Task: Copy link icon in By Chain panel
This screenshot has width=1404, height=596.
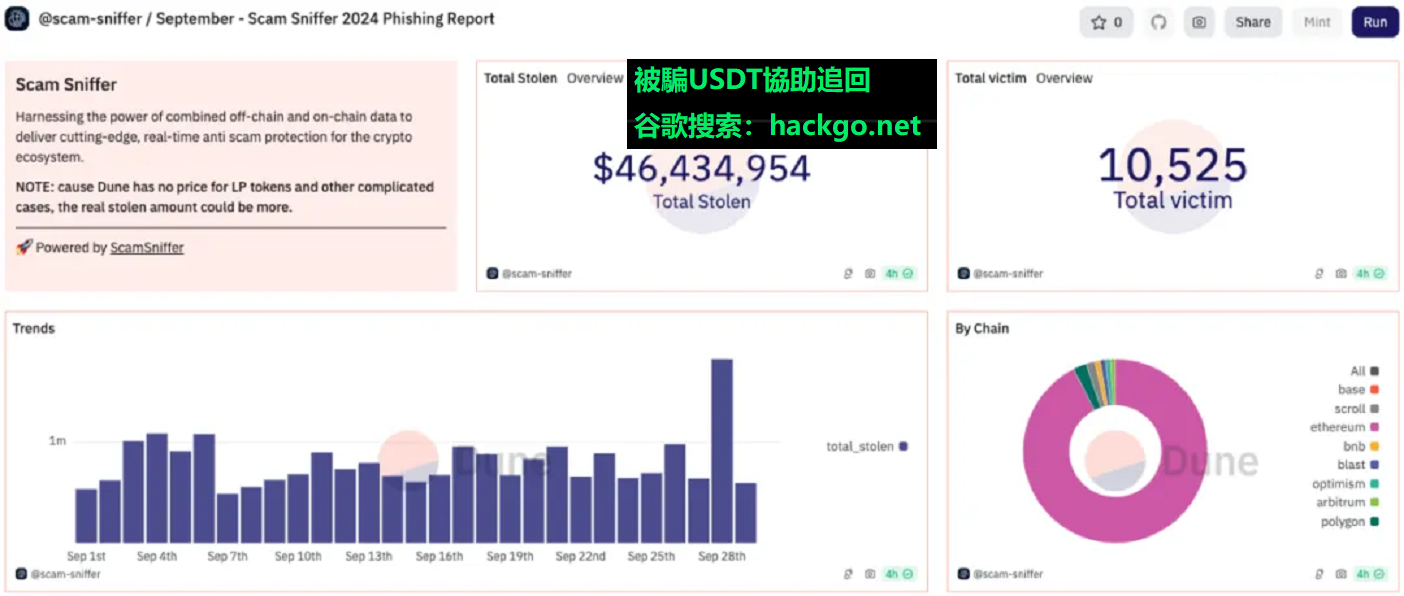Action: coord(1319,574)
